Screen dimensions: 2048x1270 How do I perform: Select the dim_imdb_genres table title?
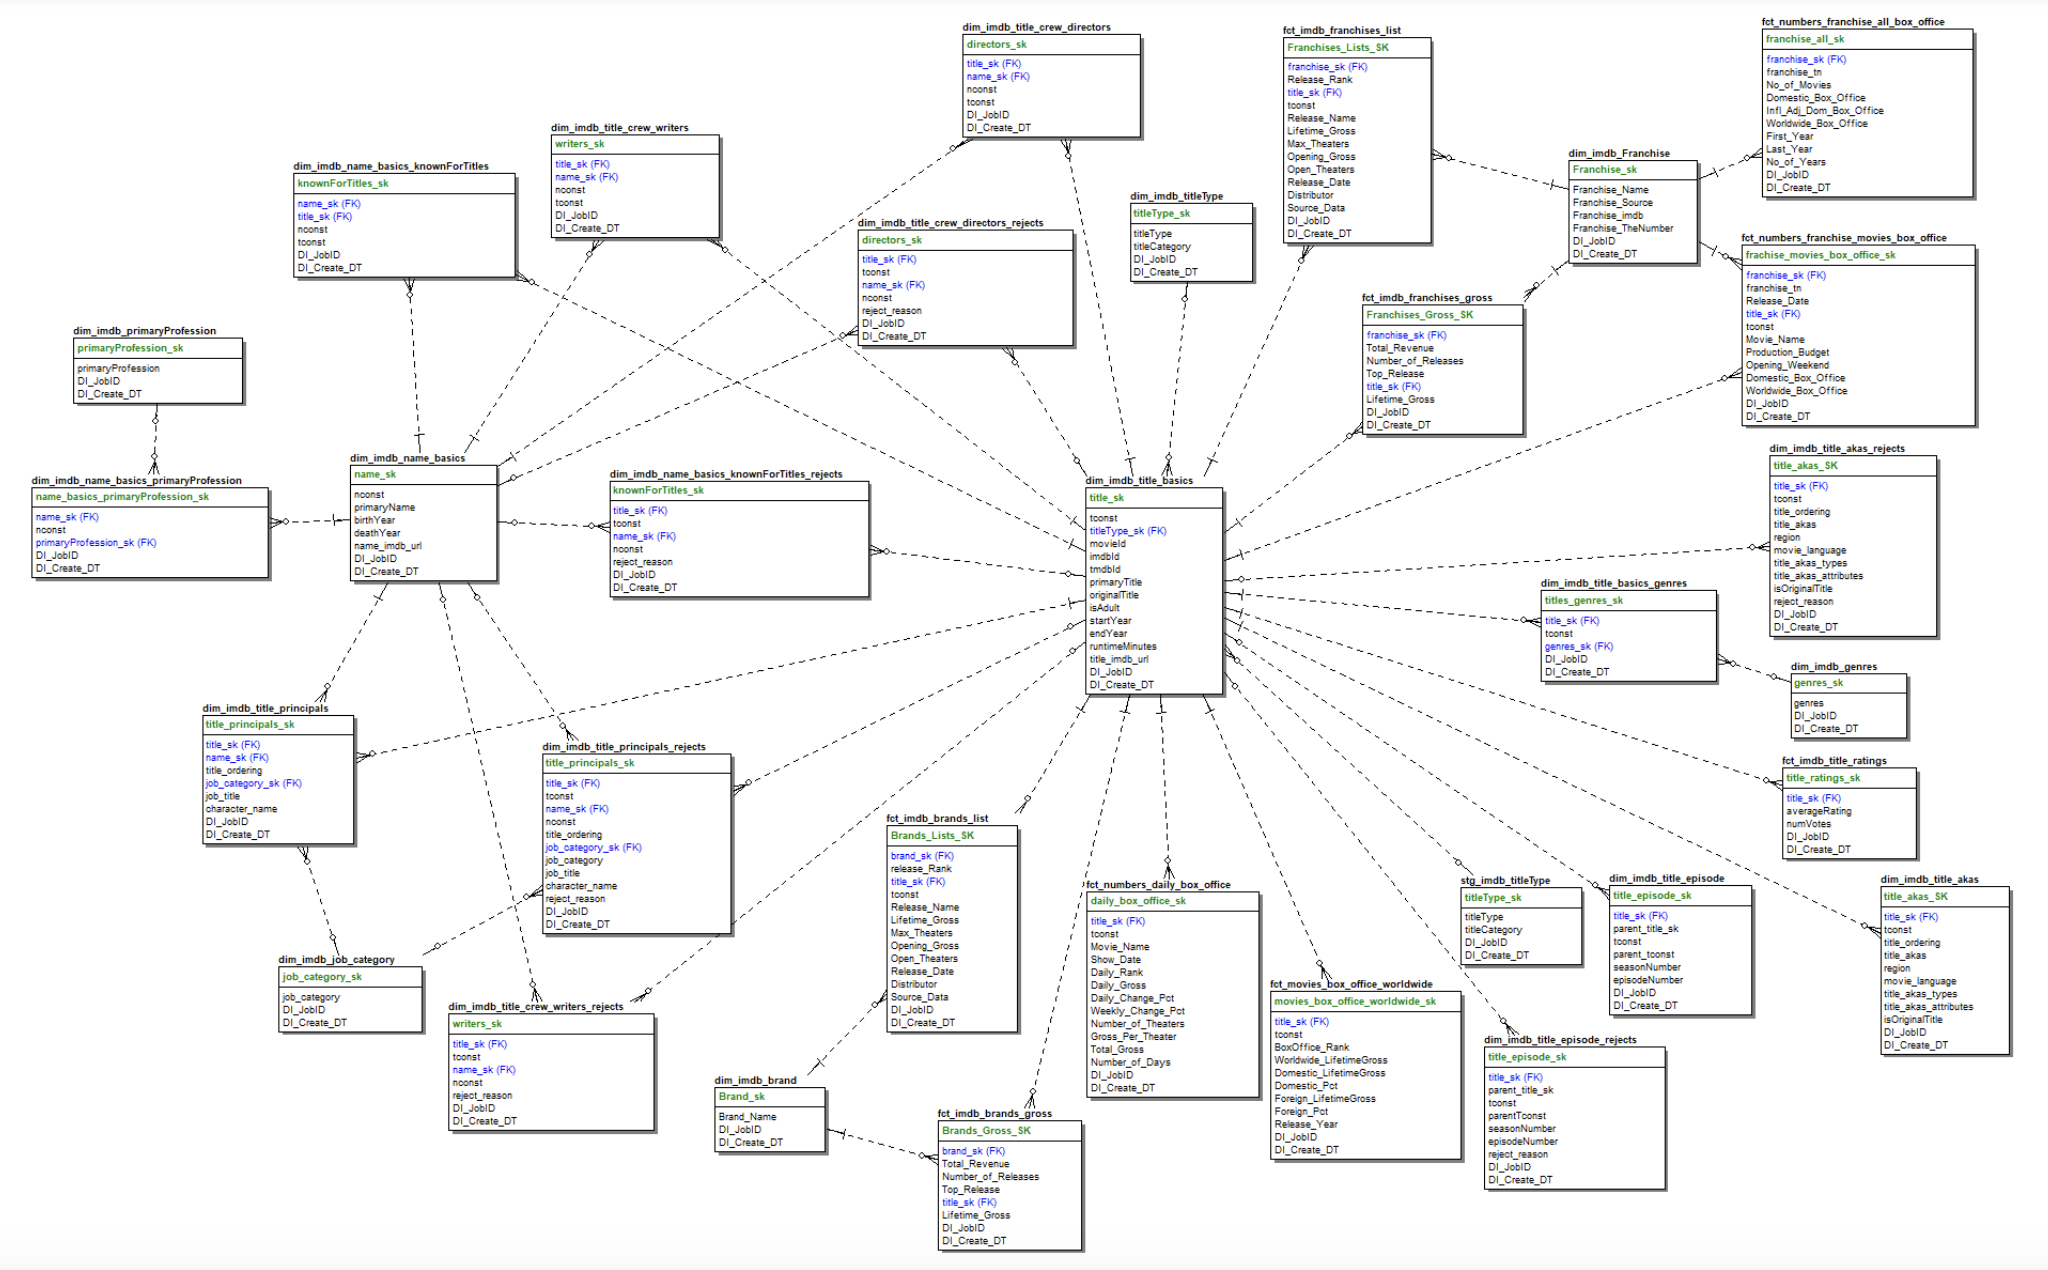pyautogui.click(x=1833, y=667)
